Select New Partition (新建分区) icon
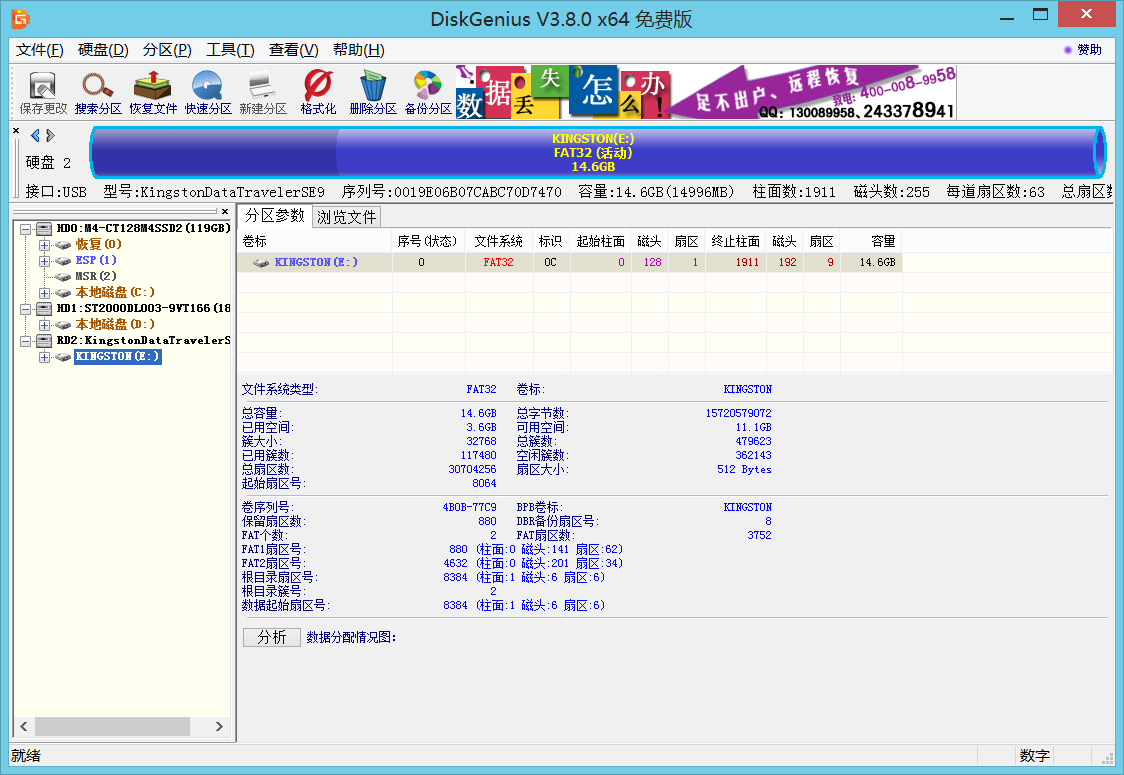 [x=263, y=93]
